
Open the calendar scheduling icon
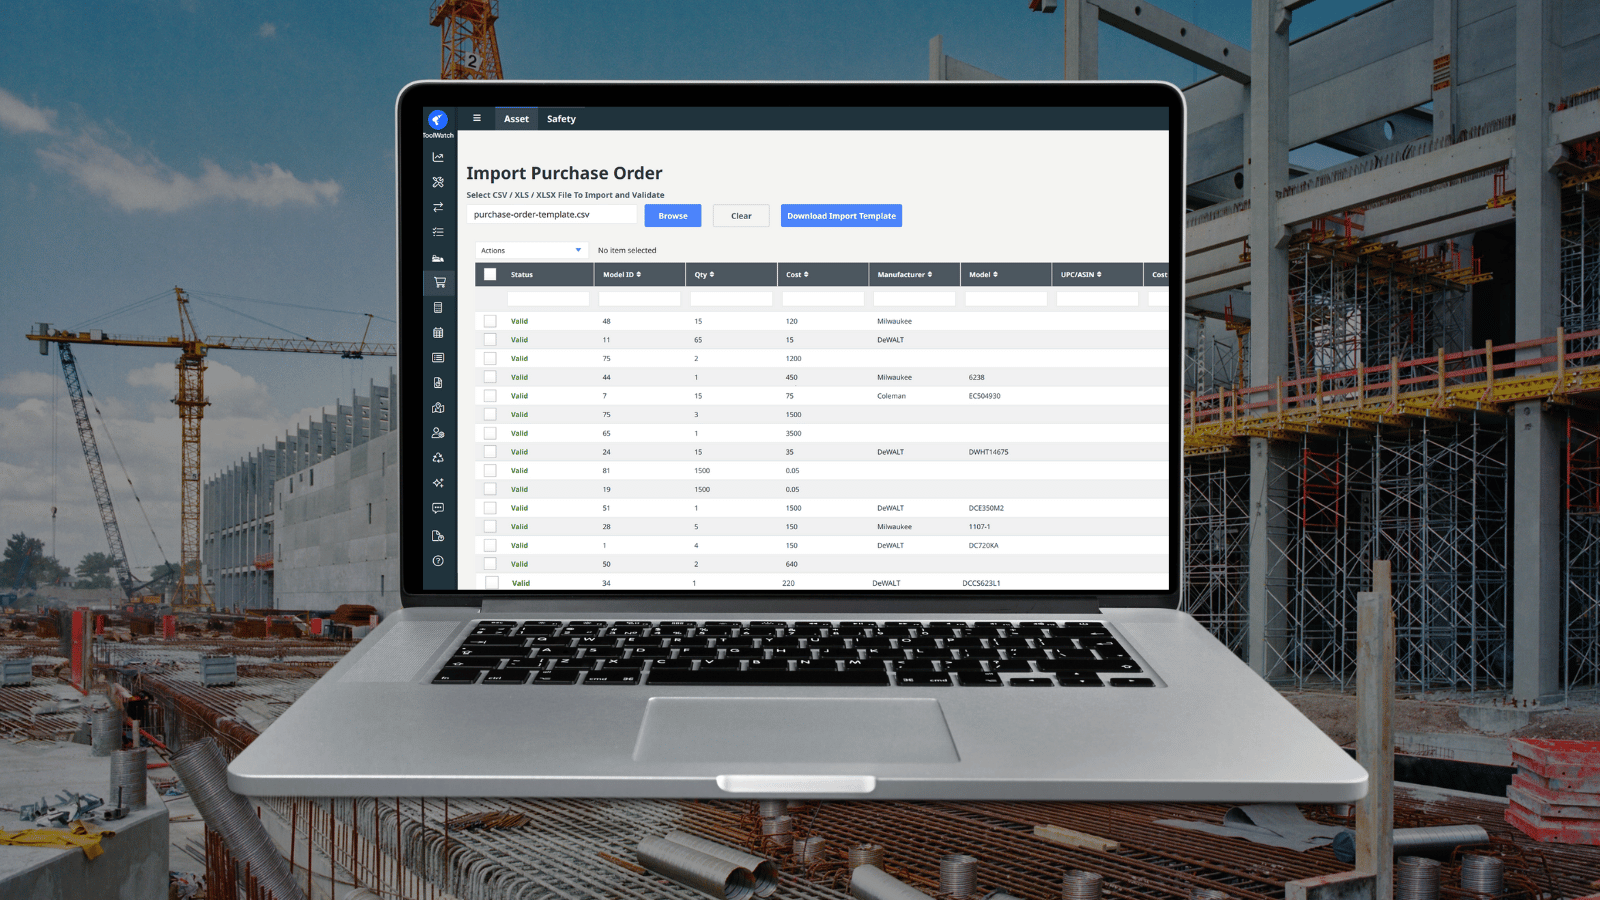pyautogui.click(x=437, y=332)
